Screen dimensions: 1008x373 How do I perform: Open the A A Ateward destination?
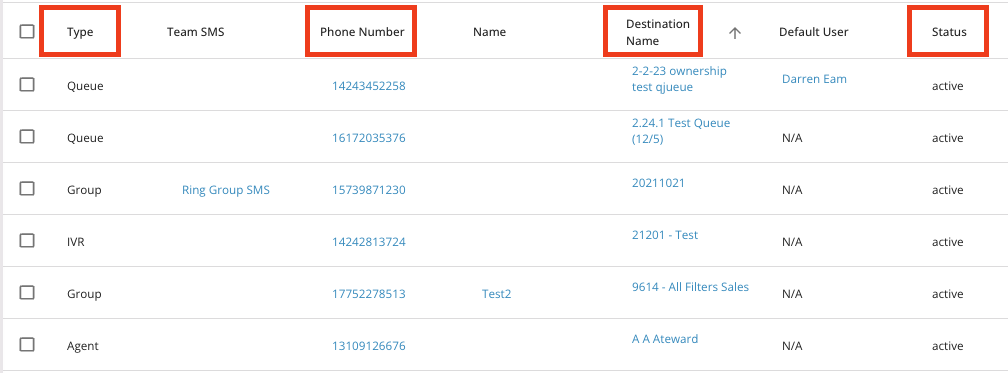pos(665,339)
